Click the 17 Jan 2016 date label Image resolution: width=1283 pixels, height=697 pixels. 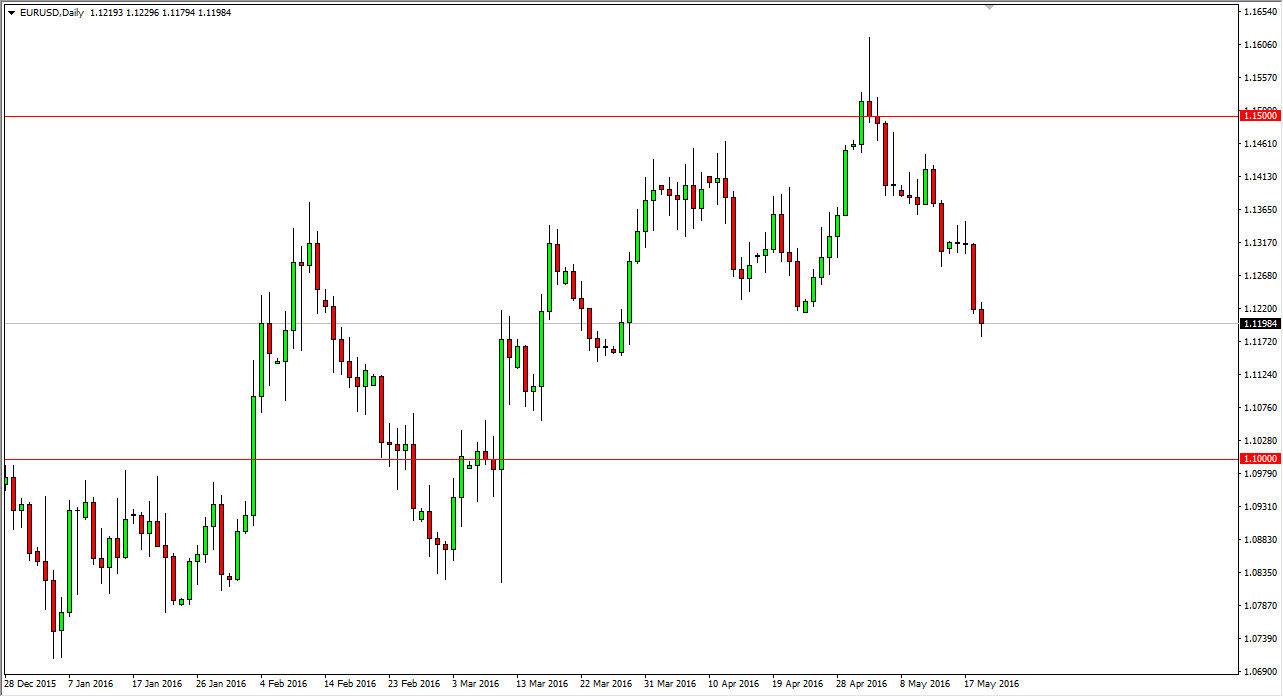157,685
